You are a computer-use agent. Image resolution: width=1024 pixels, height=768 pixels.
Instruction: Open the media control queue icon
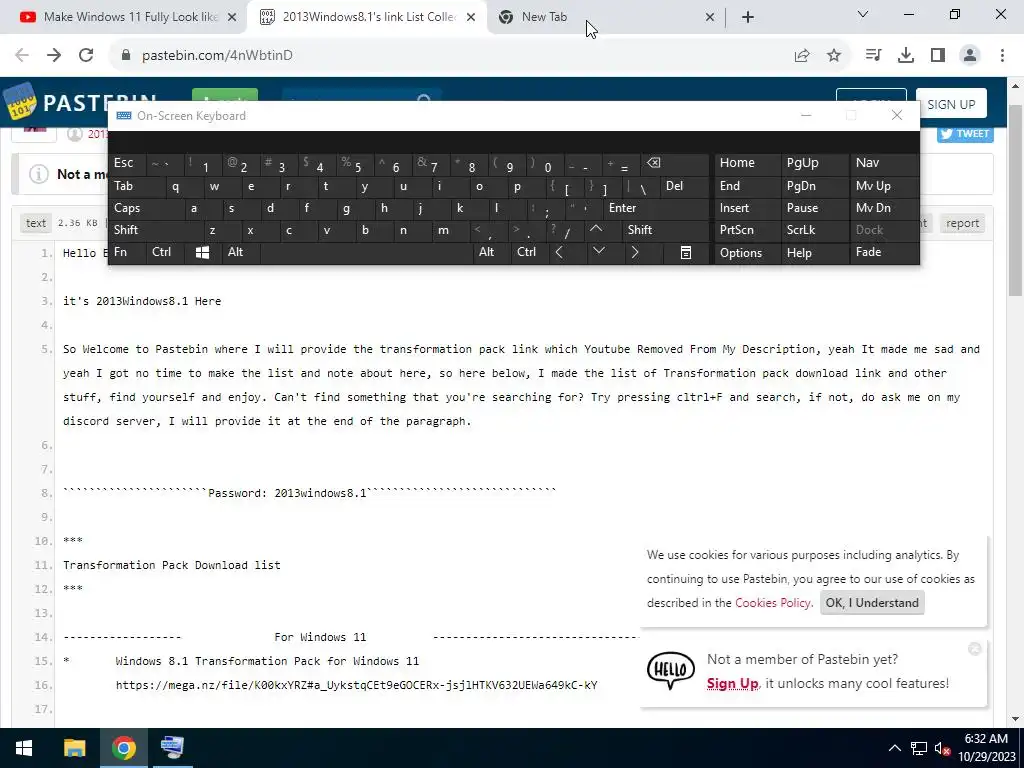[874, 56]
